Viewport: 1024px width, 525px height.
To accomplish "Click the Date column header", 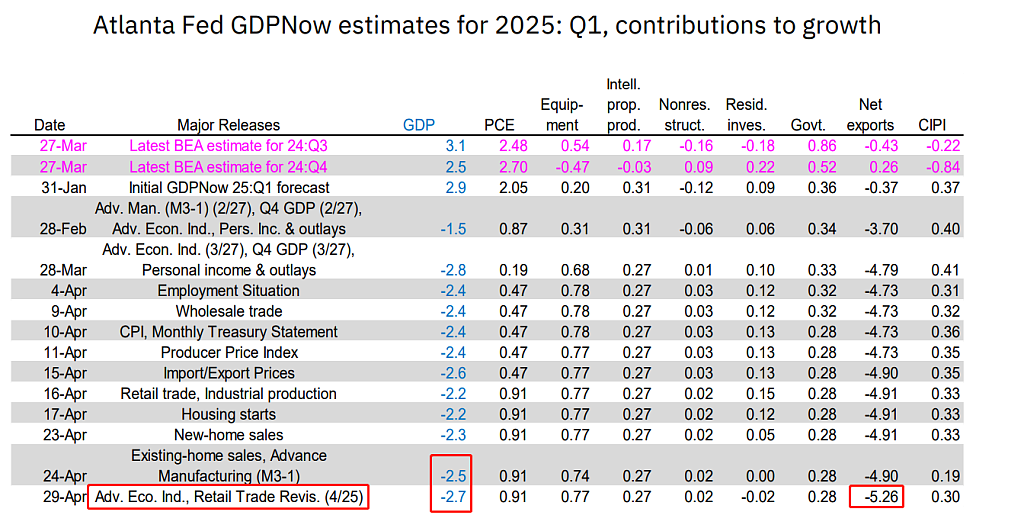I will (50, 125).
